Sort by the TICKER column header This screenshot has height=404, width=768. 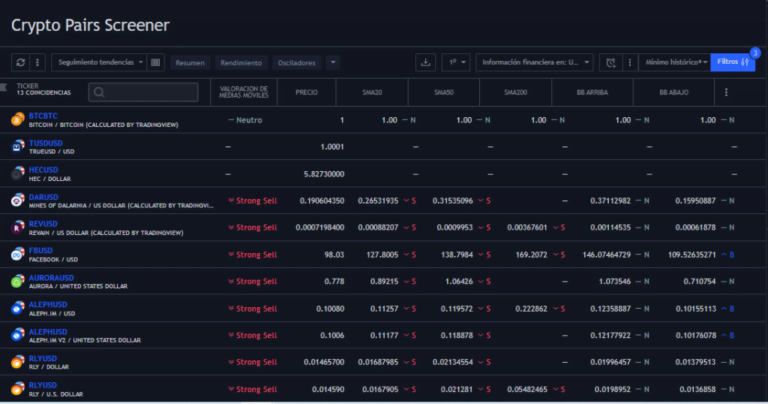[x=27, y=86]
